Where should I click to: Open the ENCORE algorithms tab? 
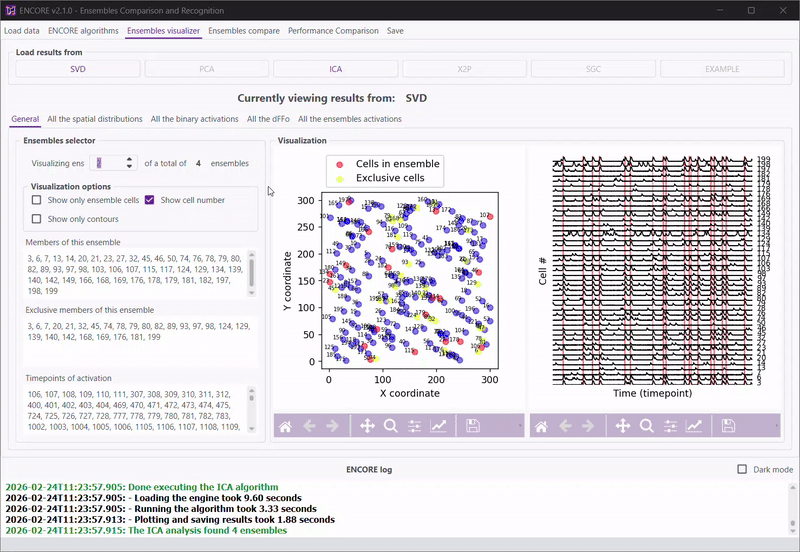click(83, 31)
